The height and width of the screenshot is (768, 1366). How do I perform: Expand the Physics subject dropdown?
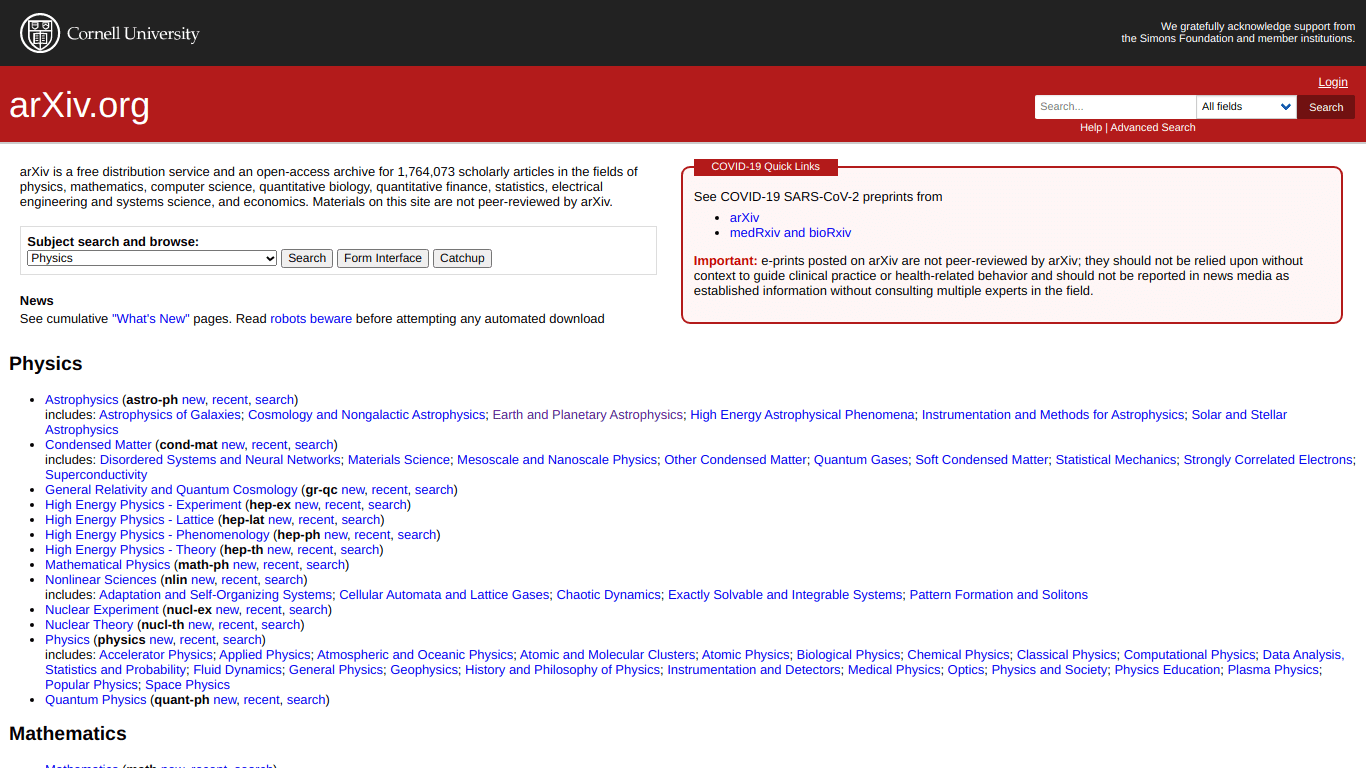point(152,258)
